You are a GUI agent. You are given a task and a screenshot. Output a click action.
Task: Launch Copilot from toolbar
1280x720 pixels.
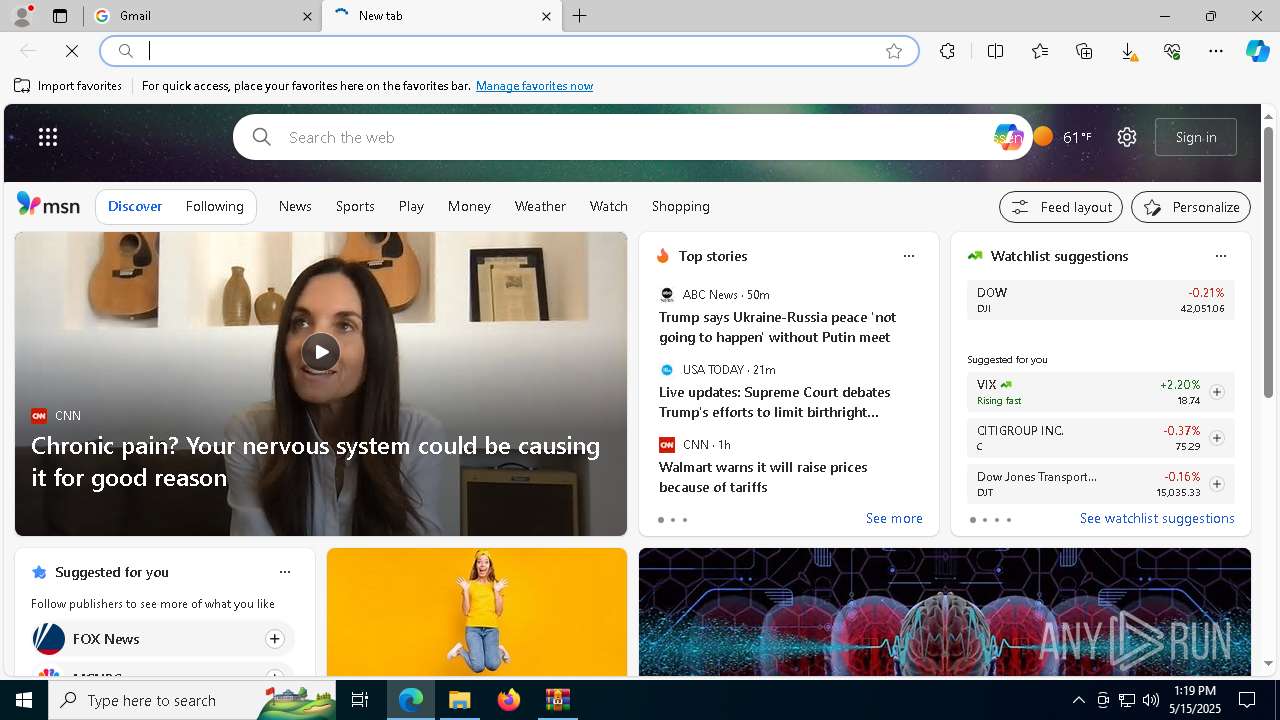click(x=1258, y=51)
